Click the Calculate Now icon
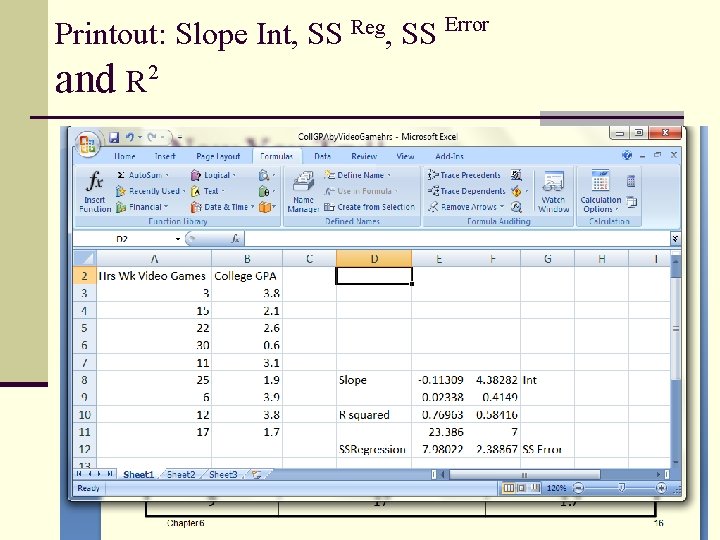The height and width of the screenshot is (540, 720). [x=631, y=181]
